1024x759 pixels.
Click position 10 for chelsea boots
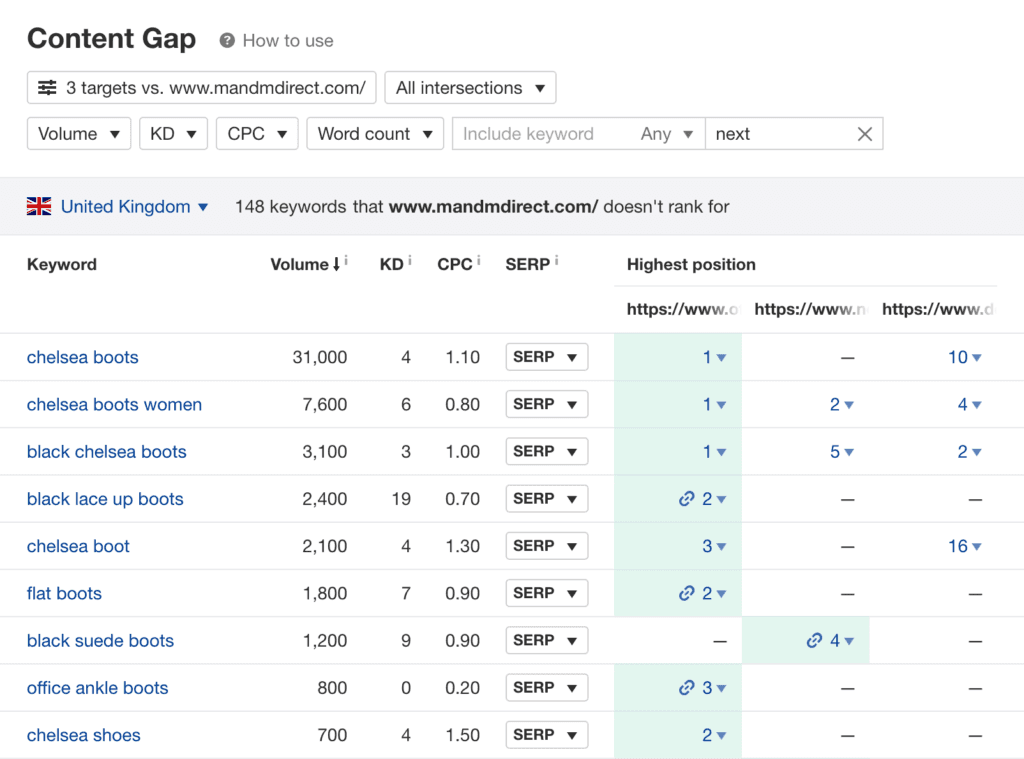(965, 357)
